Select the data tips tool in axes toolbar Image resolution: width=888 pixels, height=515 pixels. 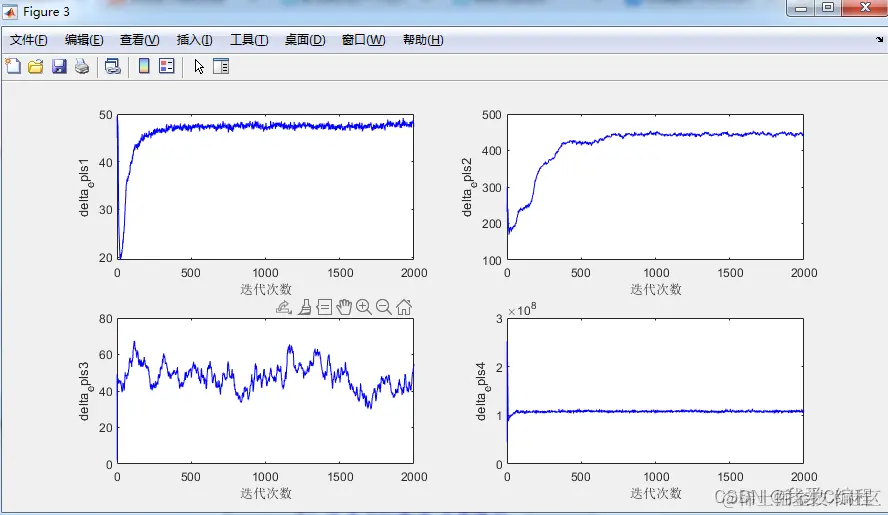pyautogui.click(x=325, y=307)
